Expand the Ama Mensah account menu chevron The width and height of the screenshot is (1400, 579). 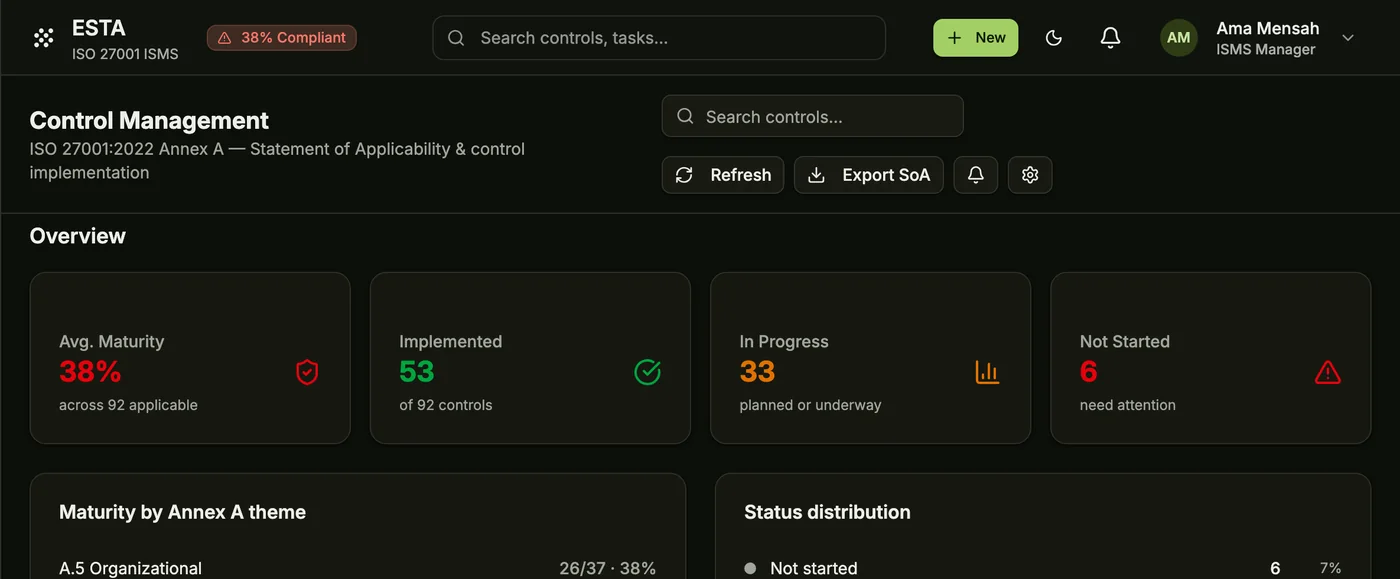1348,38
